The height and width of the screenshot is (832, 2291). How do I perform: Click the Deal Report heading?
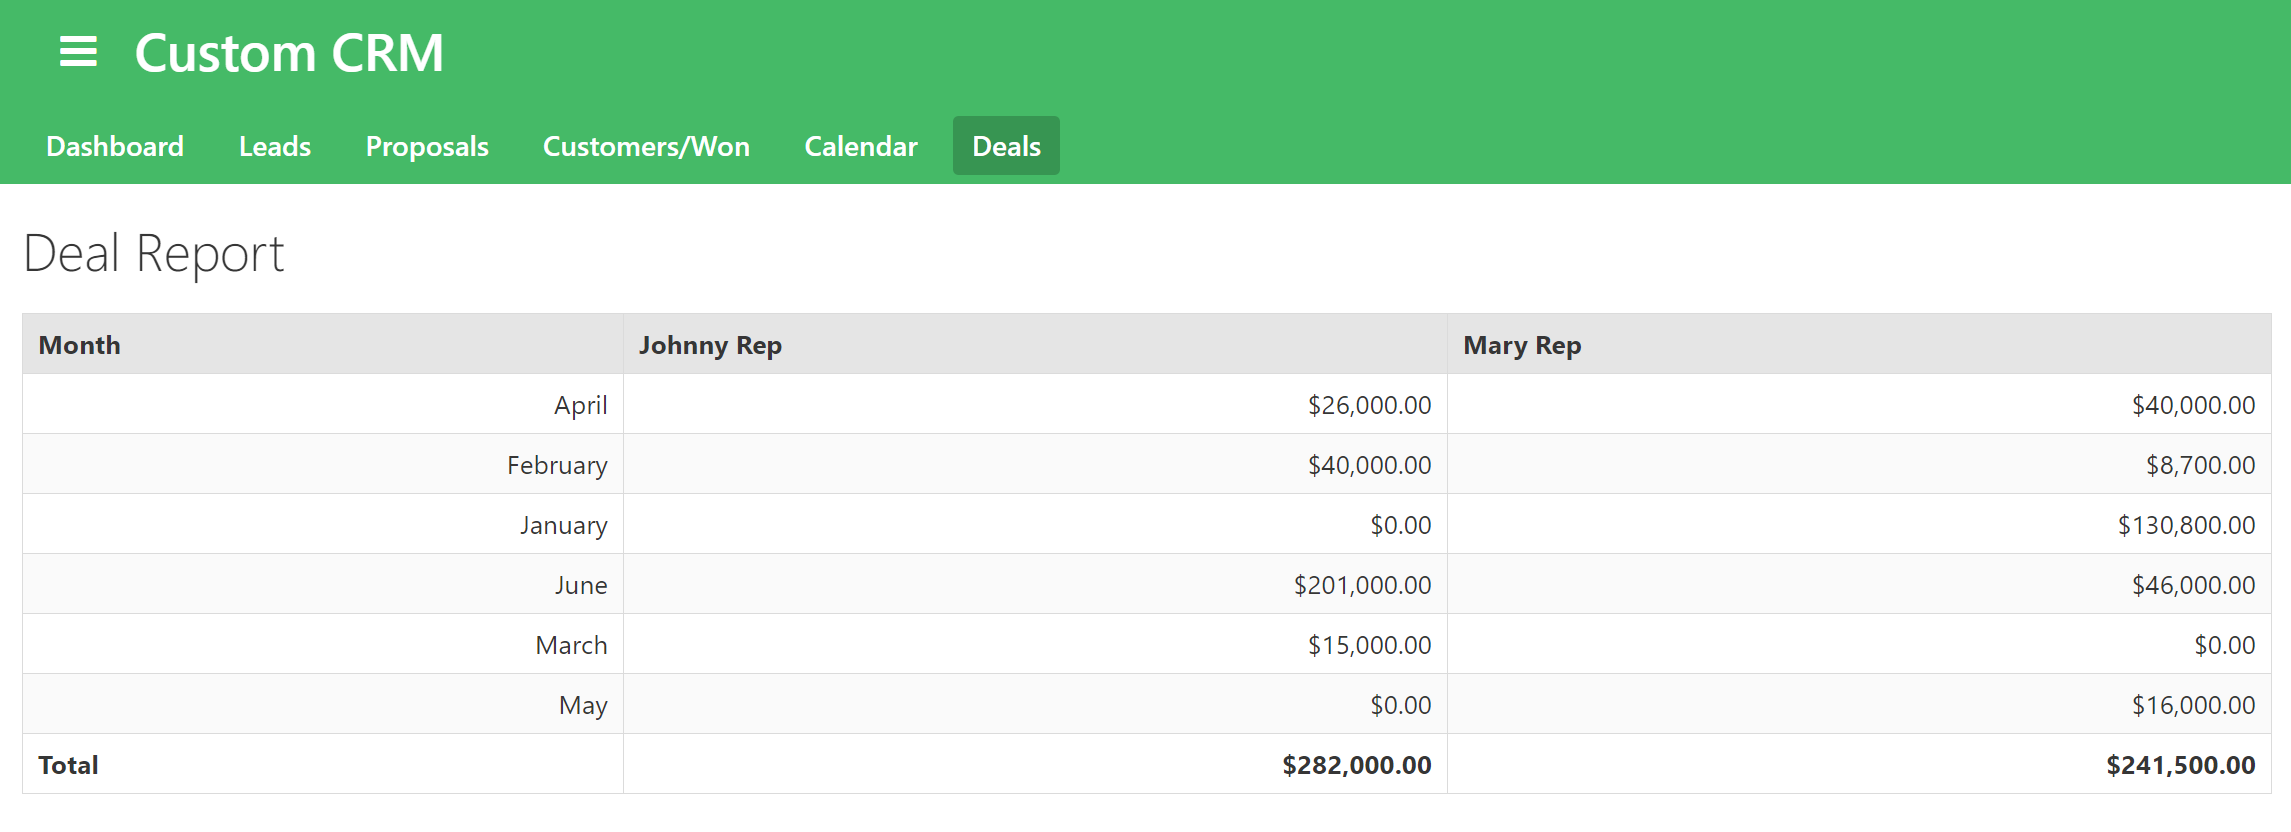[154, 254]
